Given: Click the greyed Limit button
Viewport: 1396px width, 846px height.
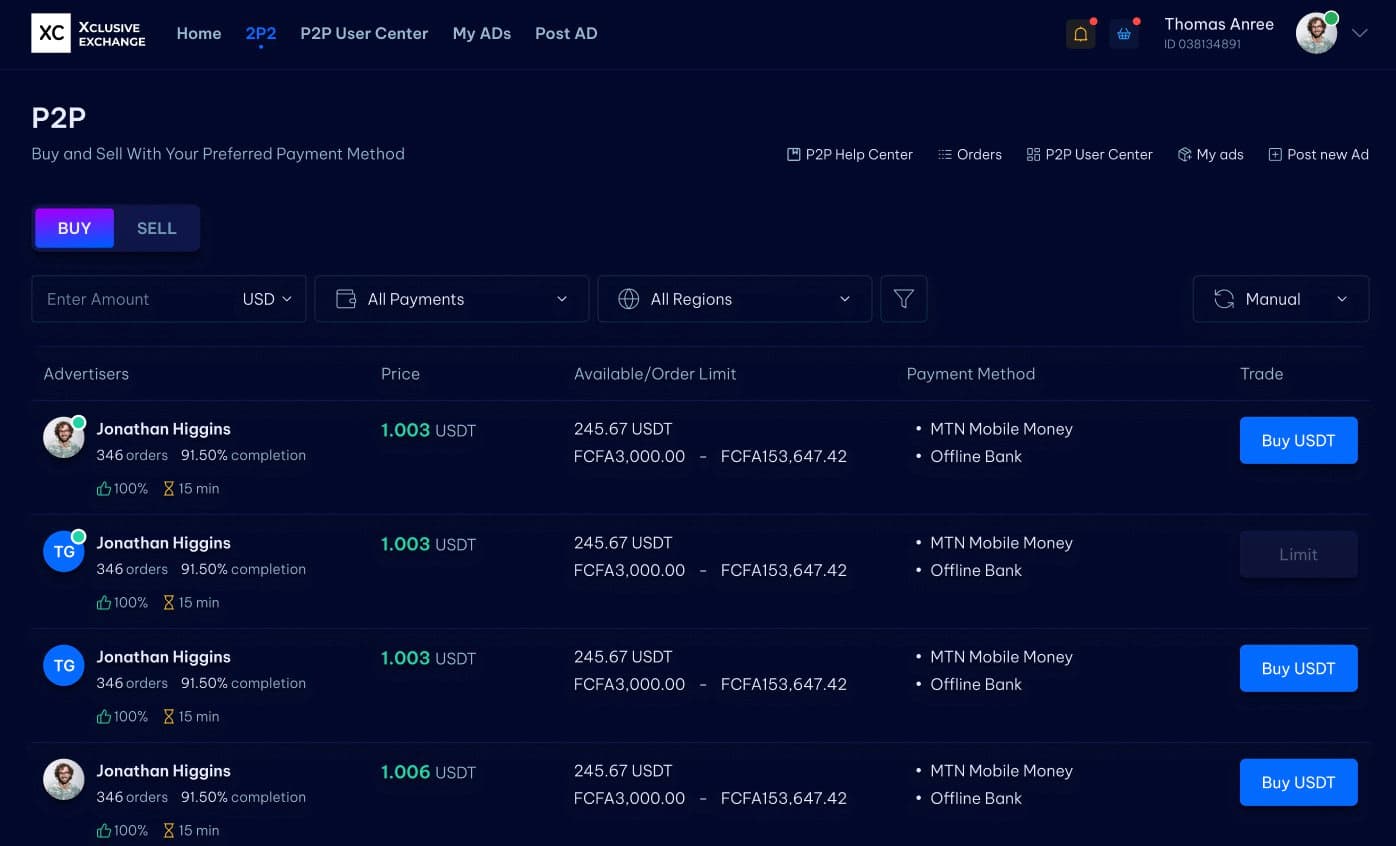Looking at the screenshot, I should click(1298, 554).
